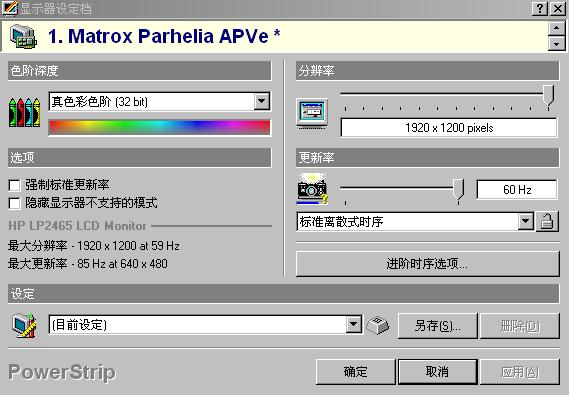Image resolution: width=569 pixels, height=395 pixels.
Task: Click the 删除(D) button
Action: 520,326
